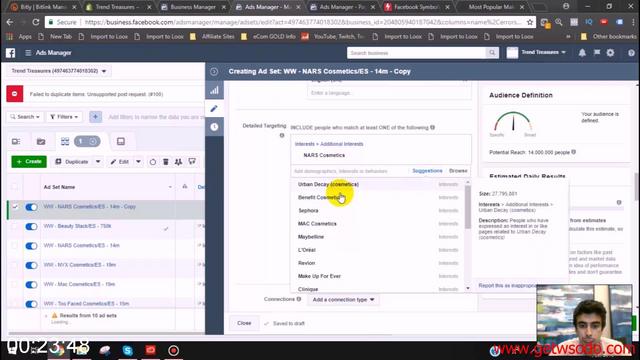The width and height of the screenshot is (640, 360).
Task: Click the Facebook logo icon
Action: tap(11, 53)
